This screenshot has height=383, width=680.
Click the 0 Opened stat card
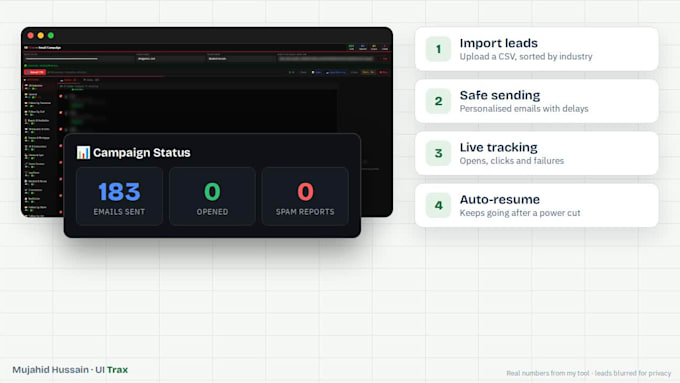point(212,196)
